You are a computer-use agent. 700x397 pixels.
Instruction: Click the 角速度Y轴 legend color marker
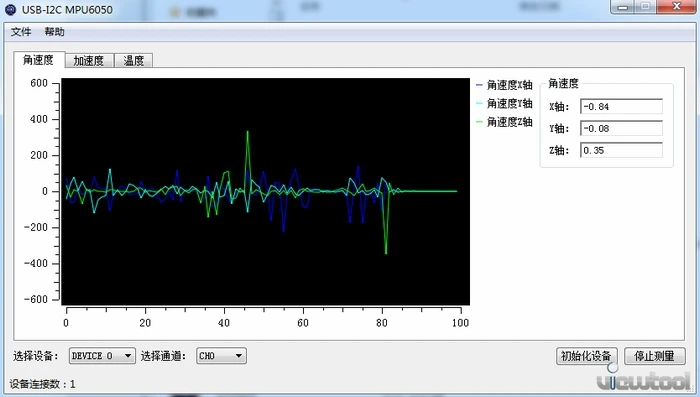[x=479, y=103]
